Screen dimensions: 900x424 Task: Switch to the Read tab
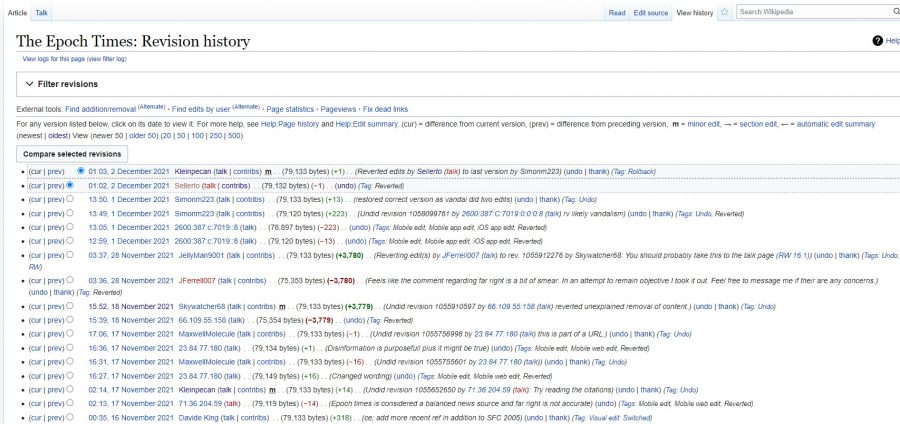(x=617, y=13)
